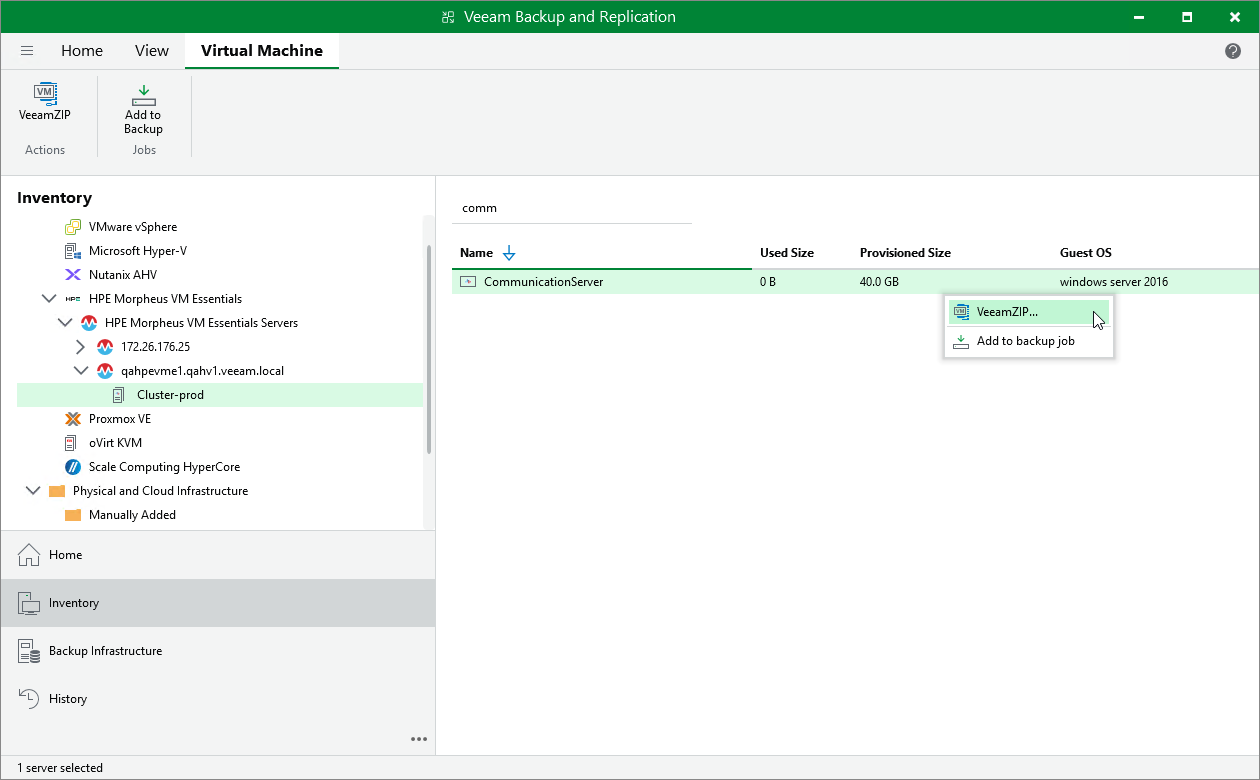Click the Scale Computing HyperCore icon
The width and height of the screenshot is (1260, 780).
pyautogui.click(x=72, y=466)
